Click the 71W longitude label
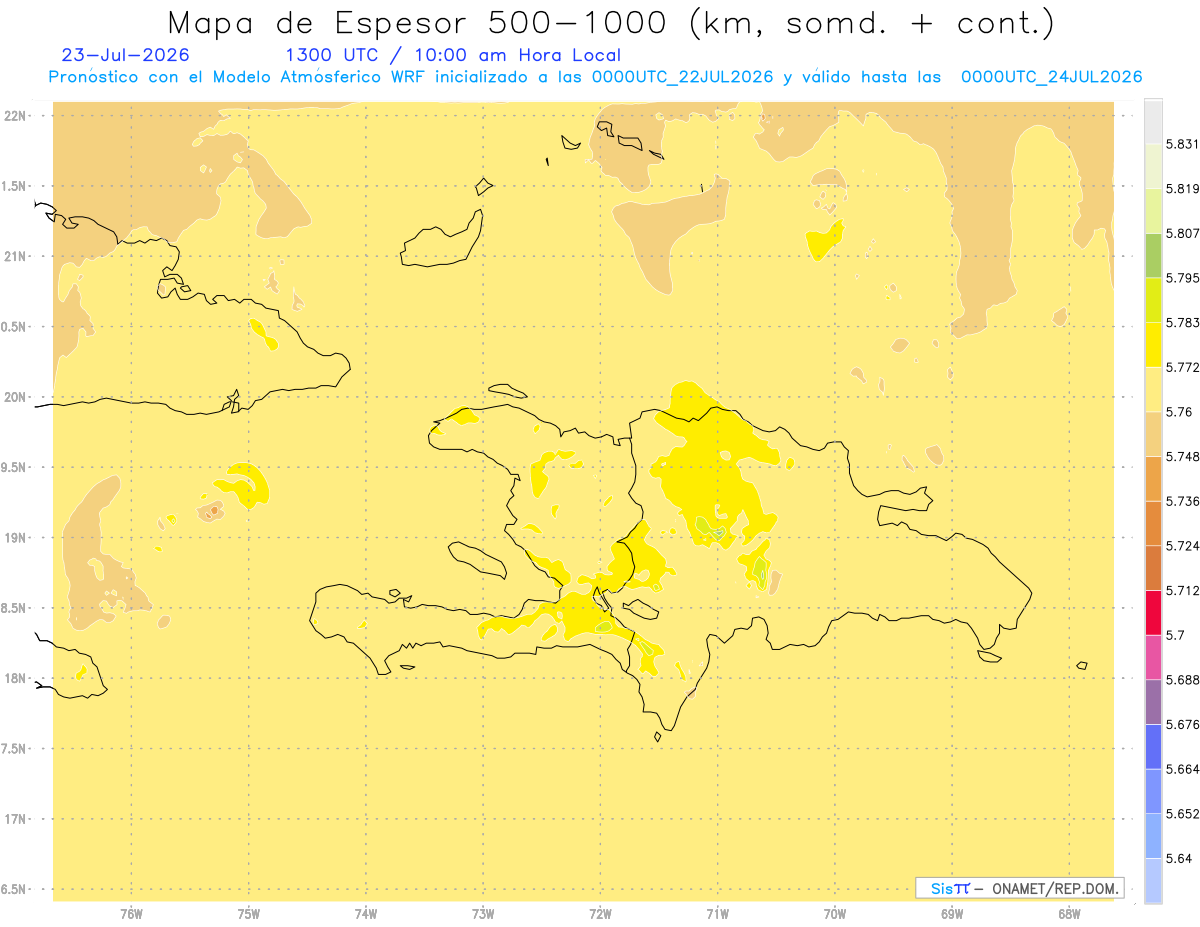This screenshot has height=927, width=1200. [717, 915]
